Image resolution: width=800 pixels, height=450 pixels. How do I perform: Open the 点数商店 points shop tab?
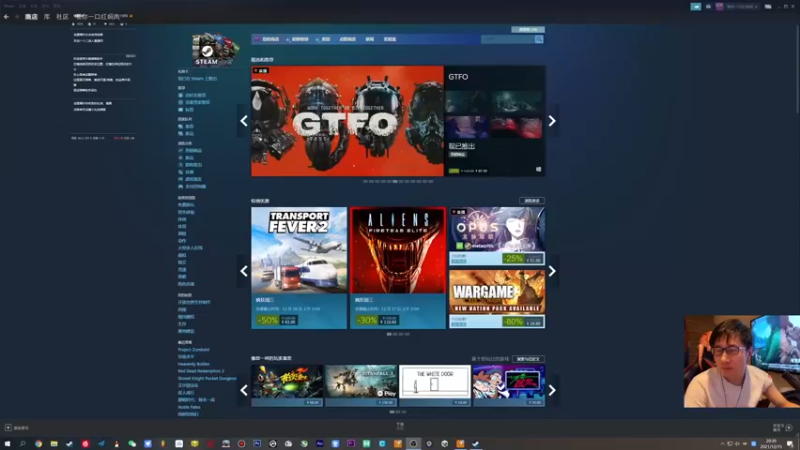tap(347, 39)
